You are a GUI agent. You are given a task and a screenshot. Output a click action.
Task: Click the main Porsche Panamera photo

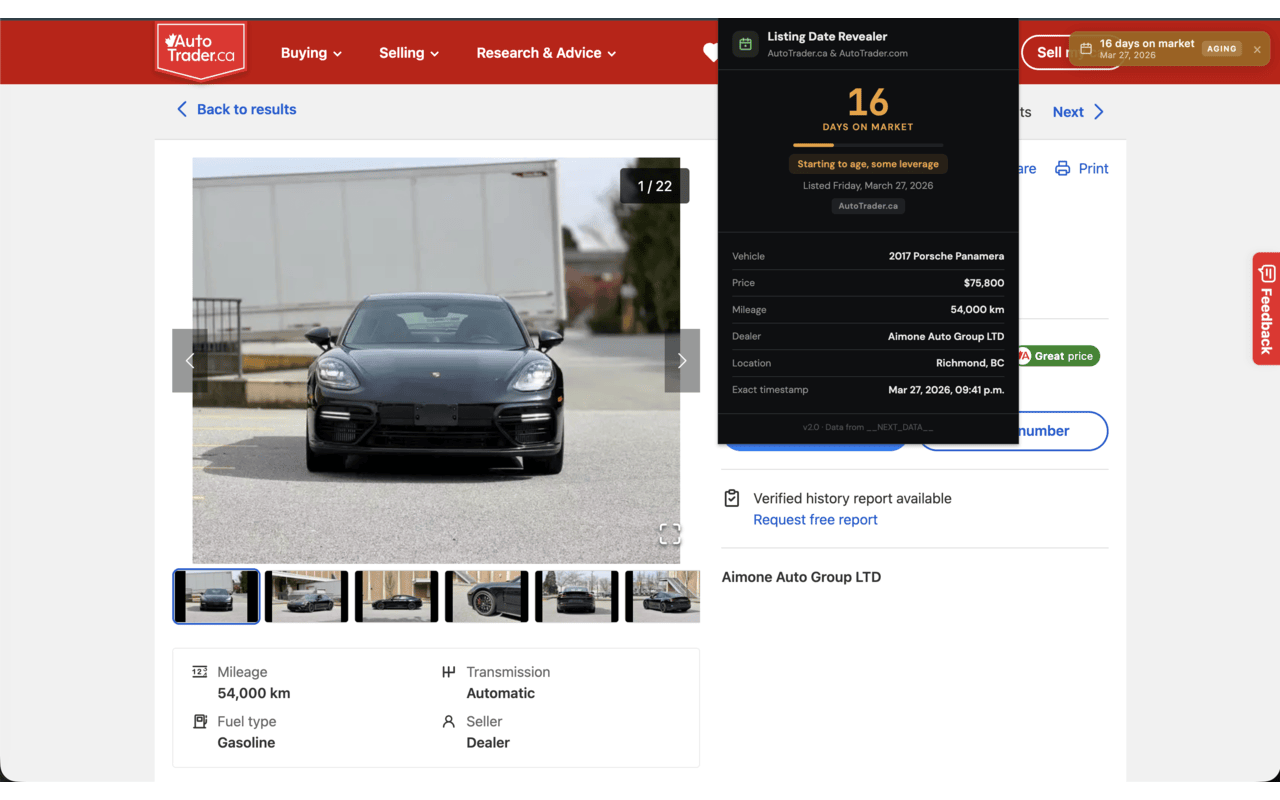click(436, 360)
